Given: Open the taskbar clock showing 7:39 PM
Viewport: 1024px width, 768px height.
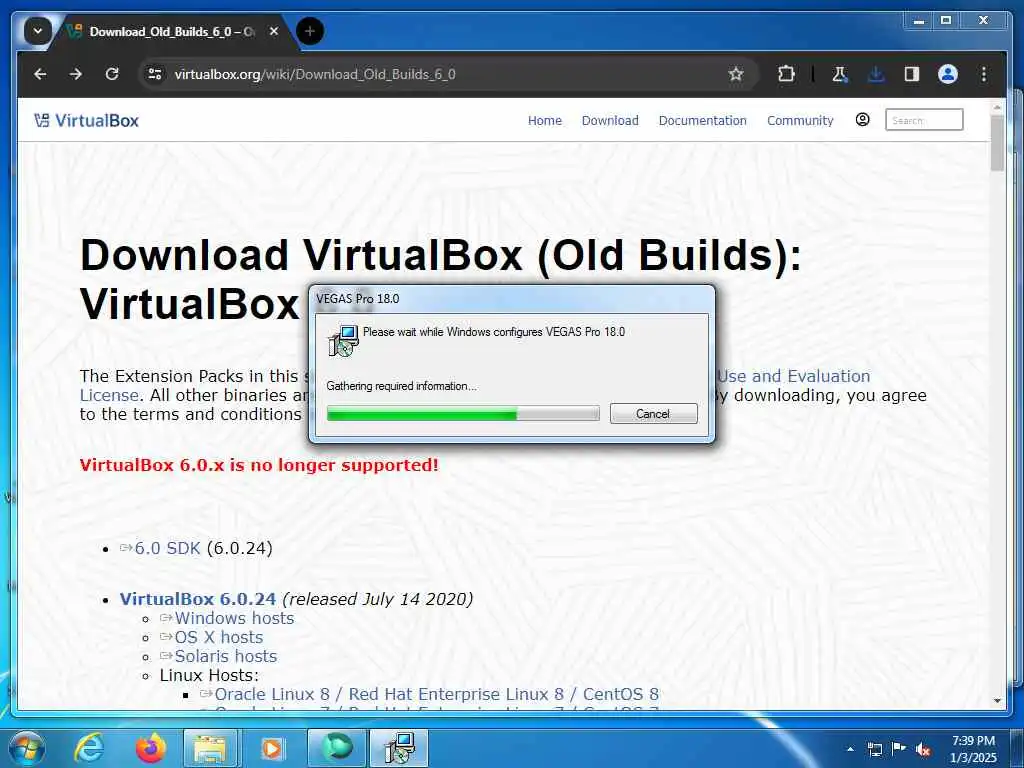Looking at the screenshot, I should click(973, 749).
